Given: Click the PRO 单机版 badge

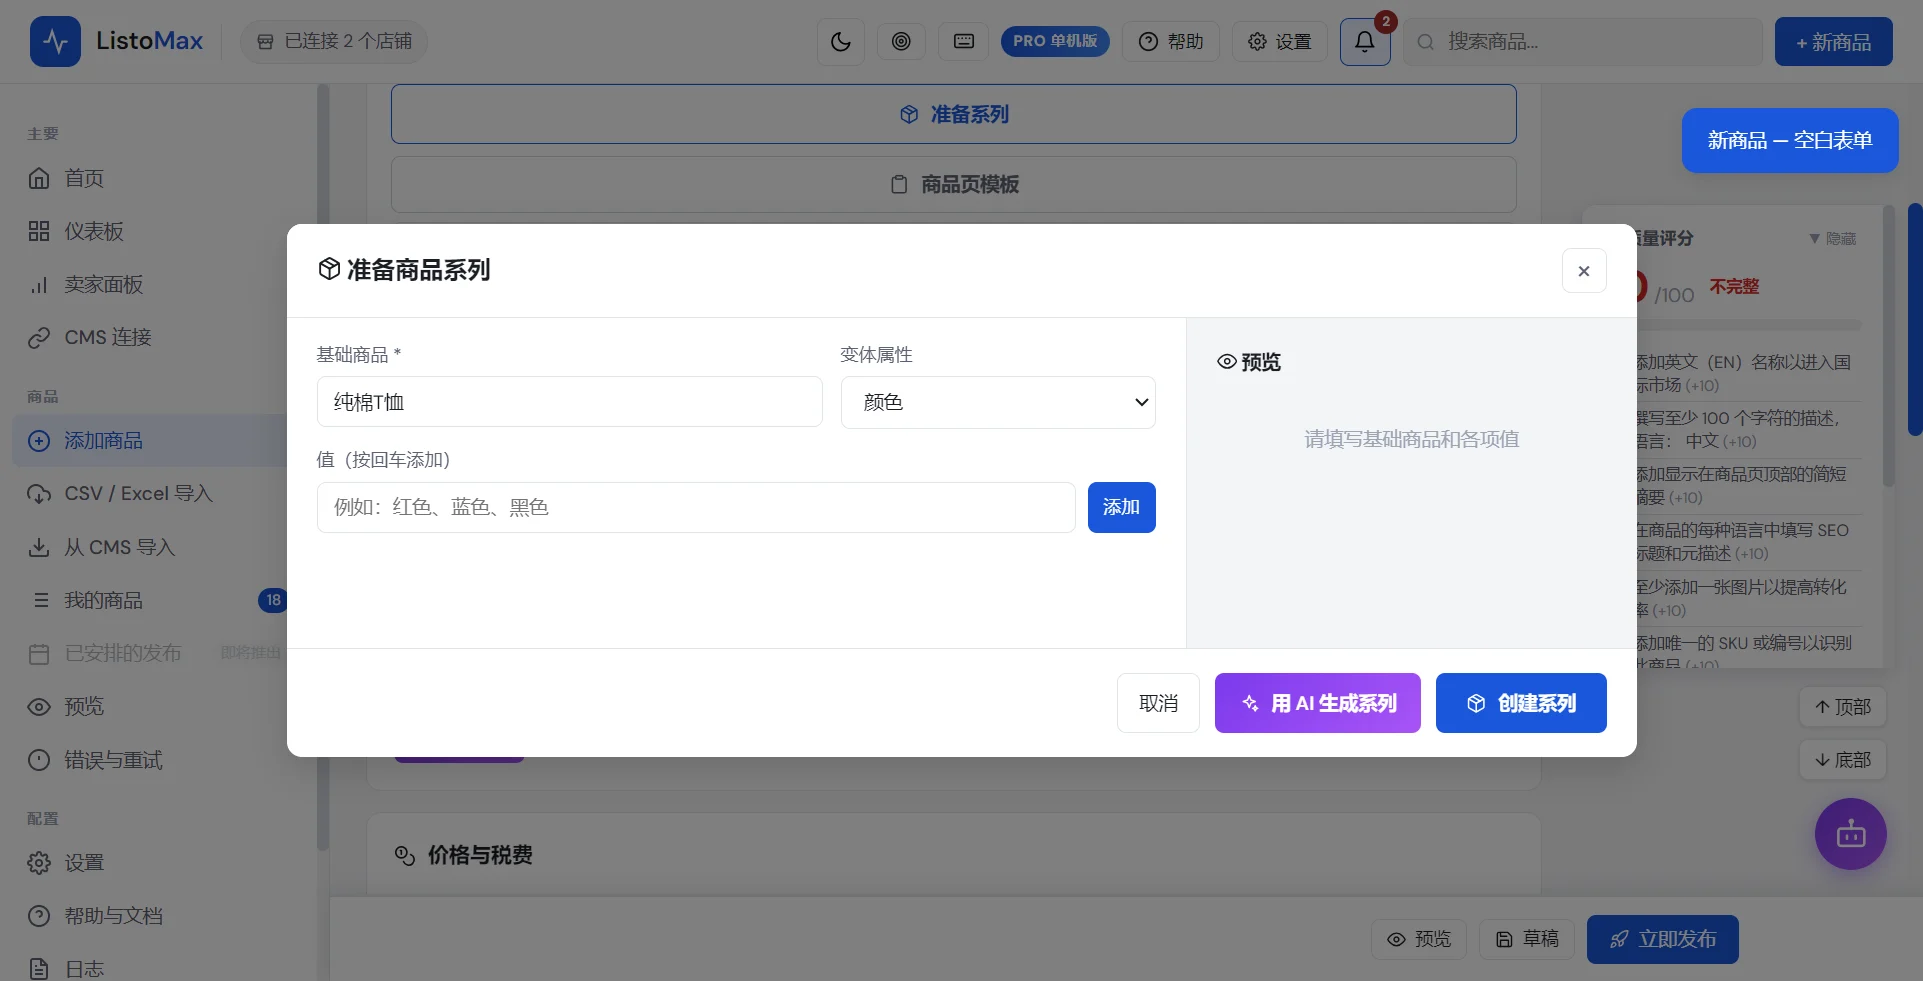Looking at the screenshot, I should [1055, 41].
